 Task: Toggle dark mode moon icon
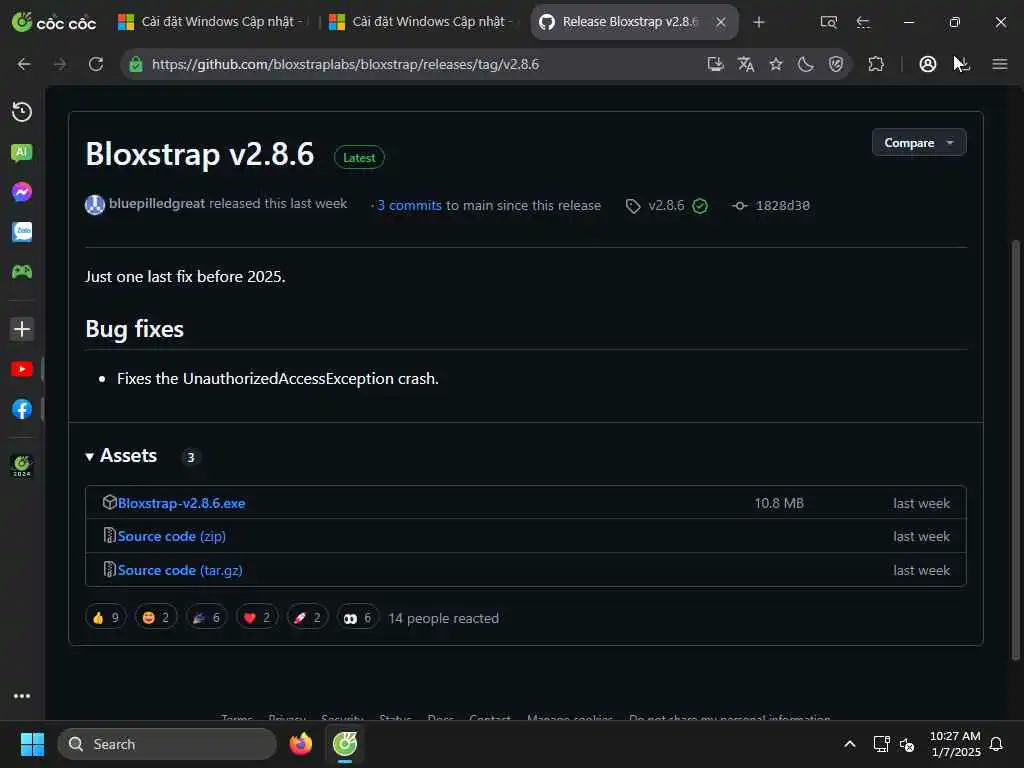pyautogui.click(x=806, y=64)
